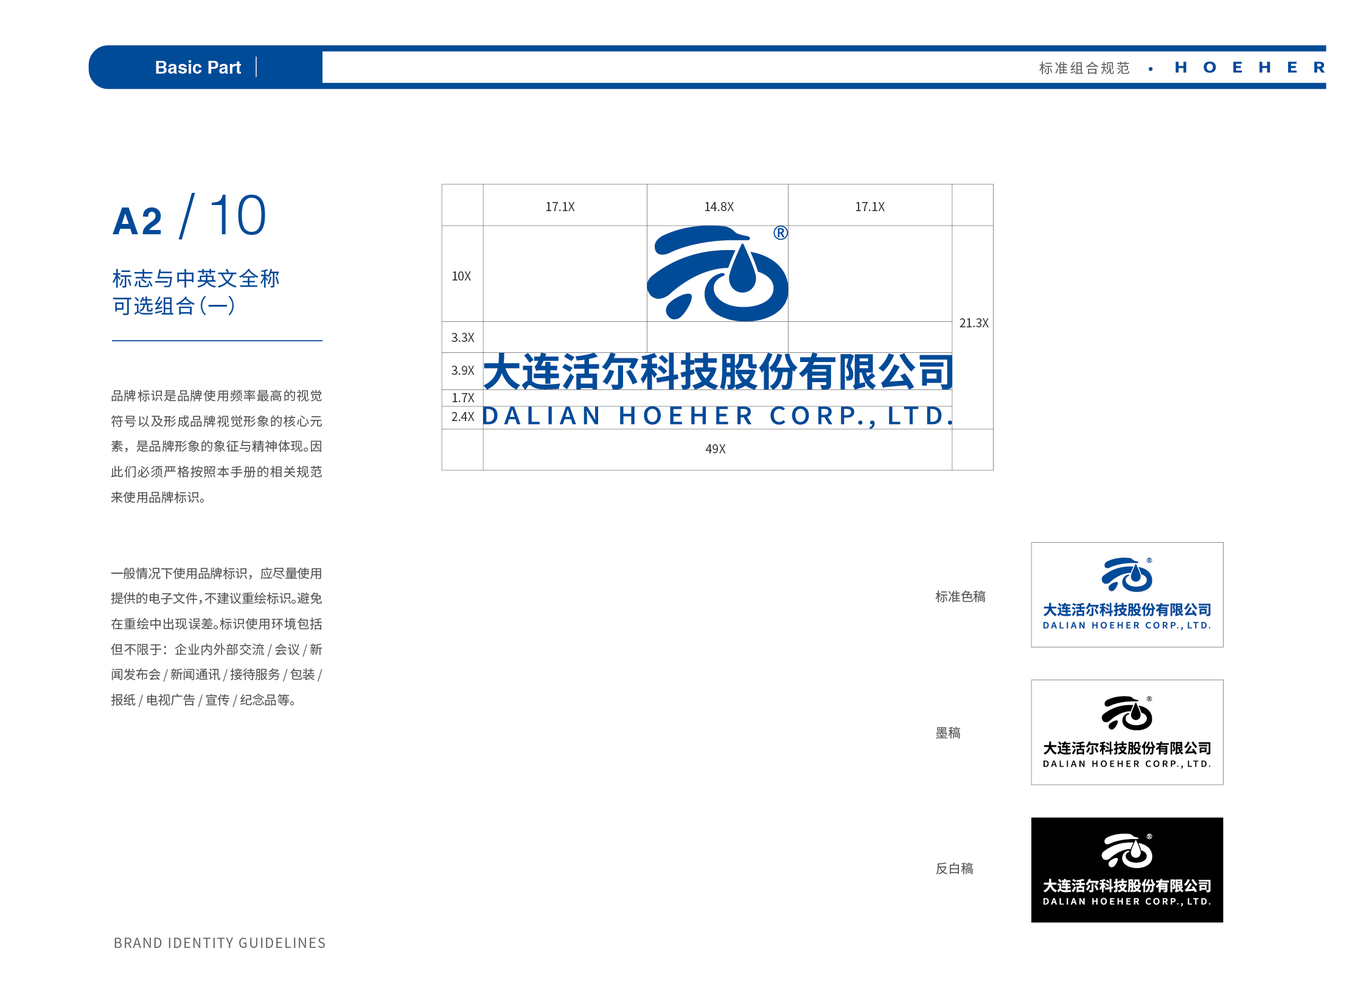Click 标准组合规范 header text
This screenshot has width=1366, height=1007.
point(1084,68)
